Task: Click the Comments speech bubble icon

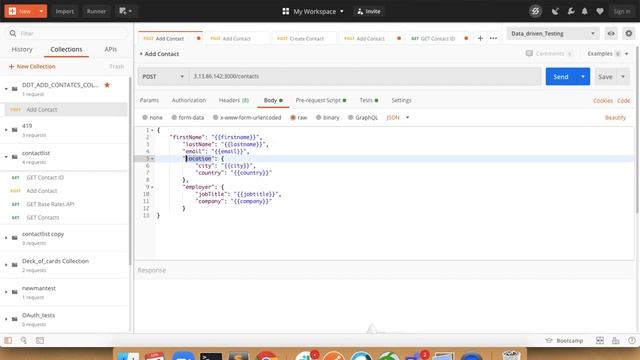Action: pos(529,53)
